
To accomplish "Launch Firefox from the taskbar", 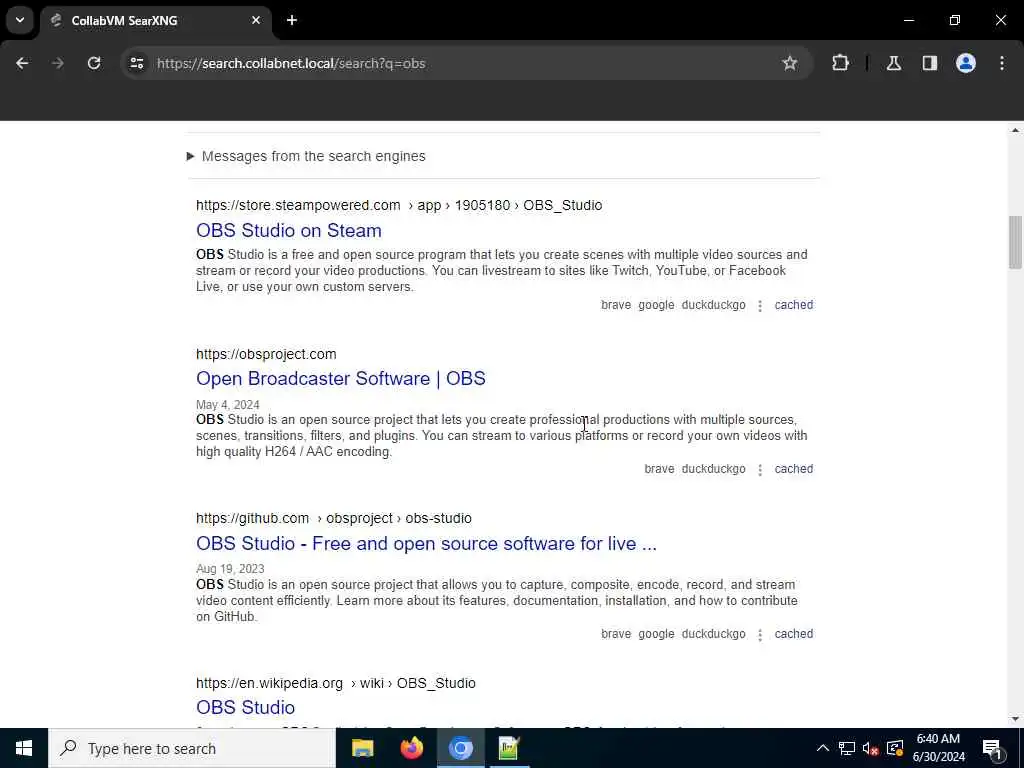I will pyautogui.click(x=411, y=748).
